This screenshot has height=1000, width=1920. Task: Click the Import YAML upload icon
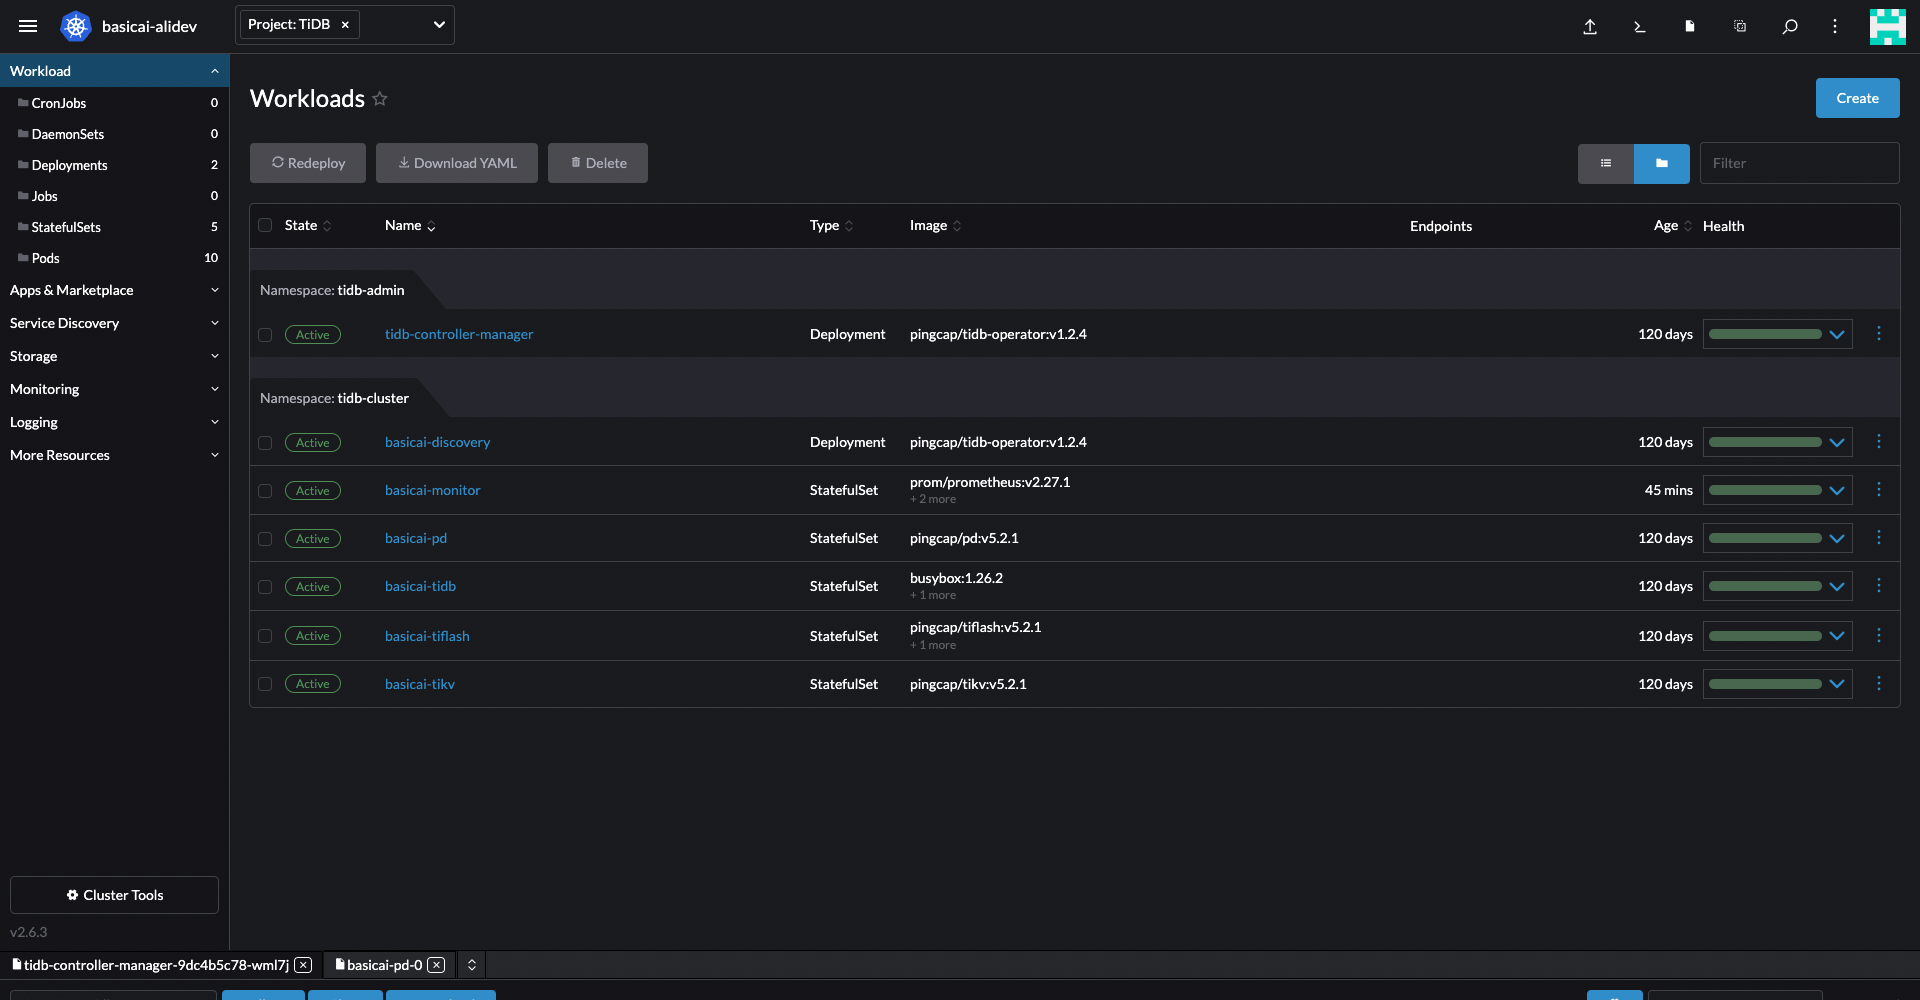click(1590, 26)
